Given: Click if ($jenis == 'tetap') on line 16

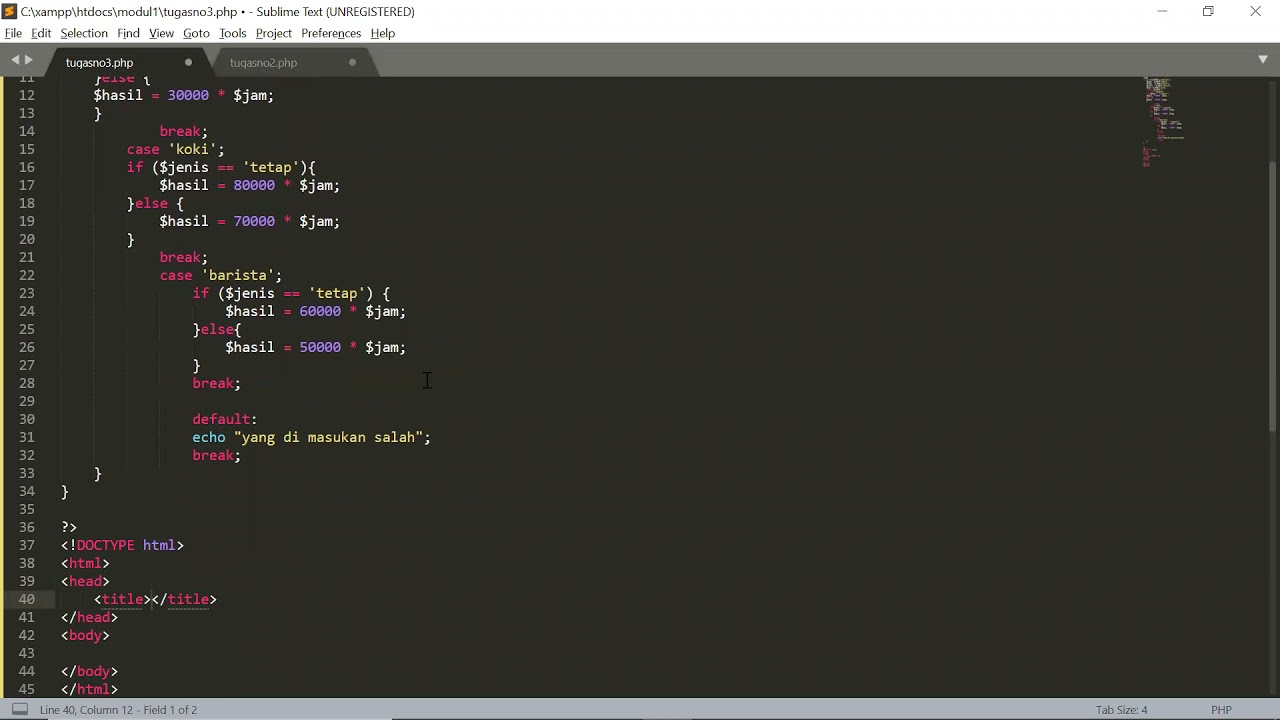Looking at the screenshot, I should (221, 167).
